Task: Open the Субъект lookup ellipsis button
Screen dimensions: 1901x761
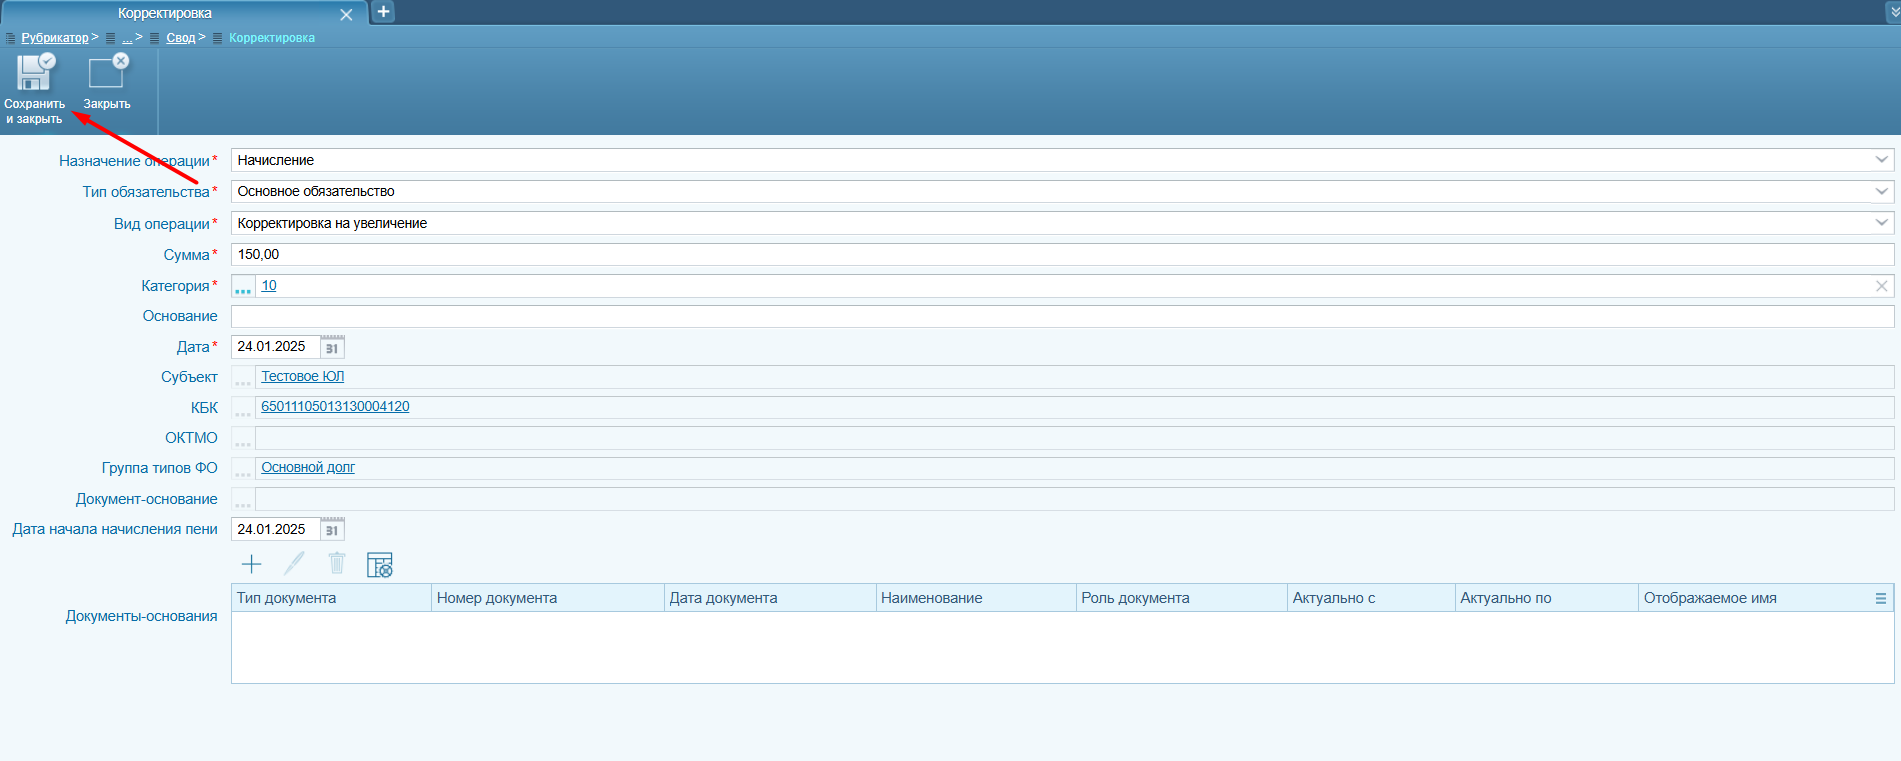Action: 243,377
